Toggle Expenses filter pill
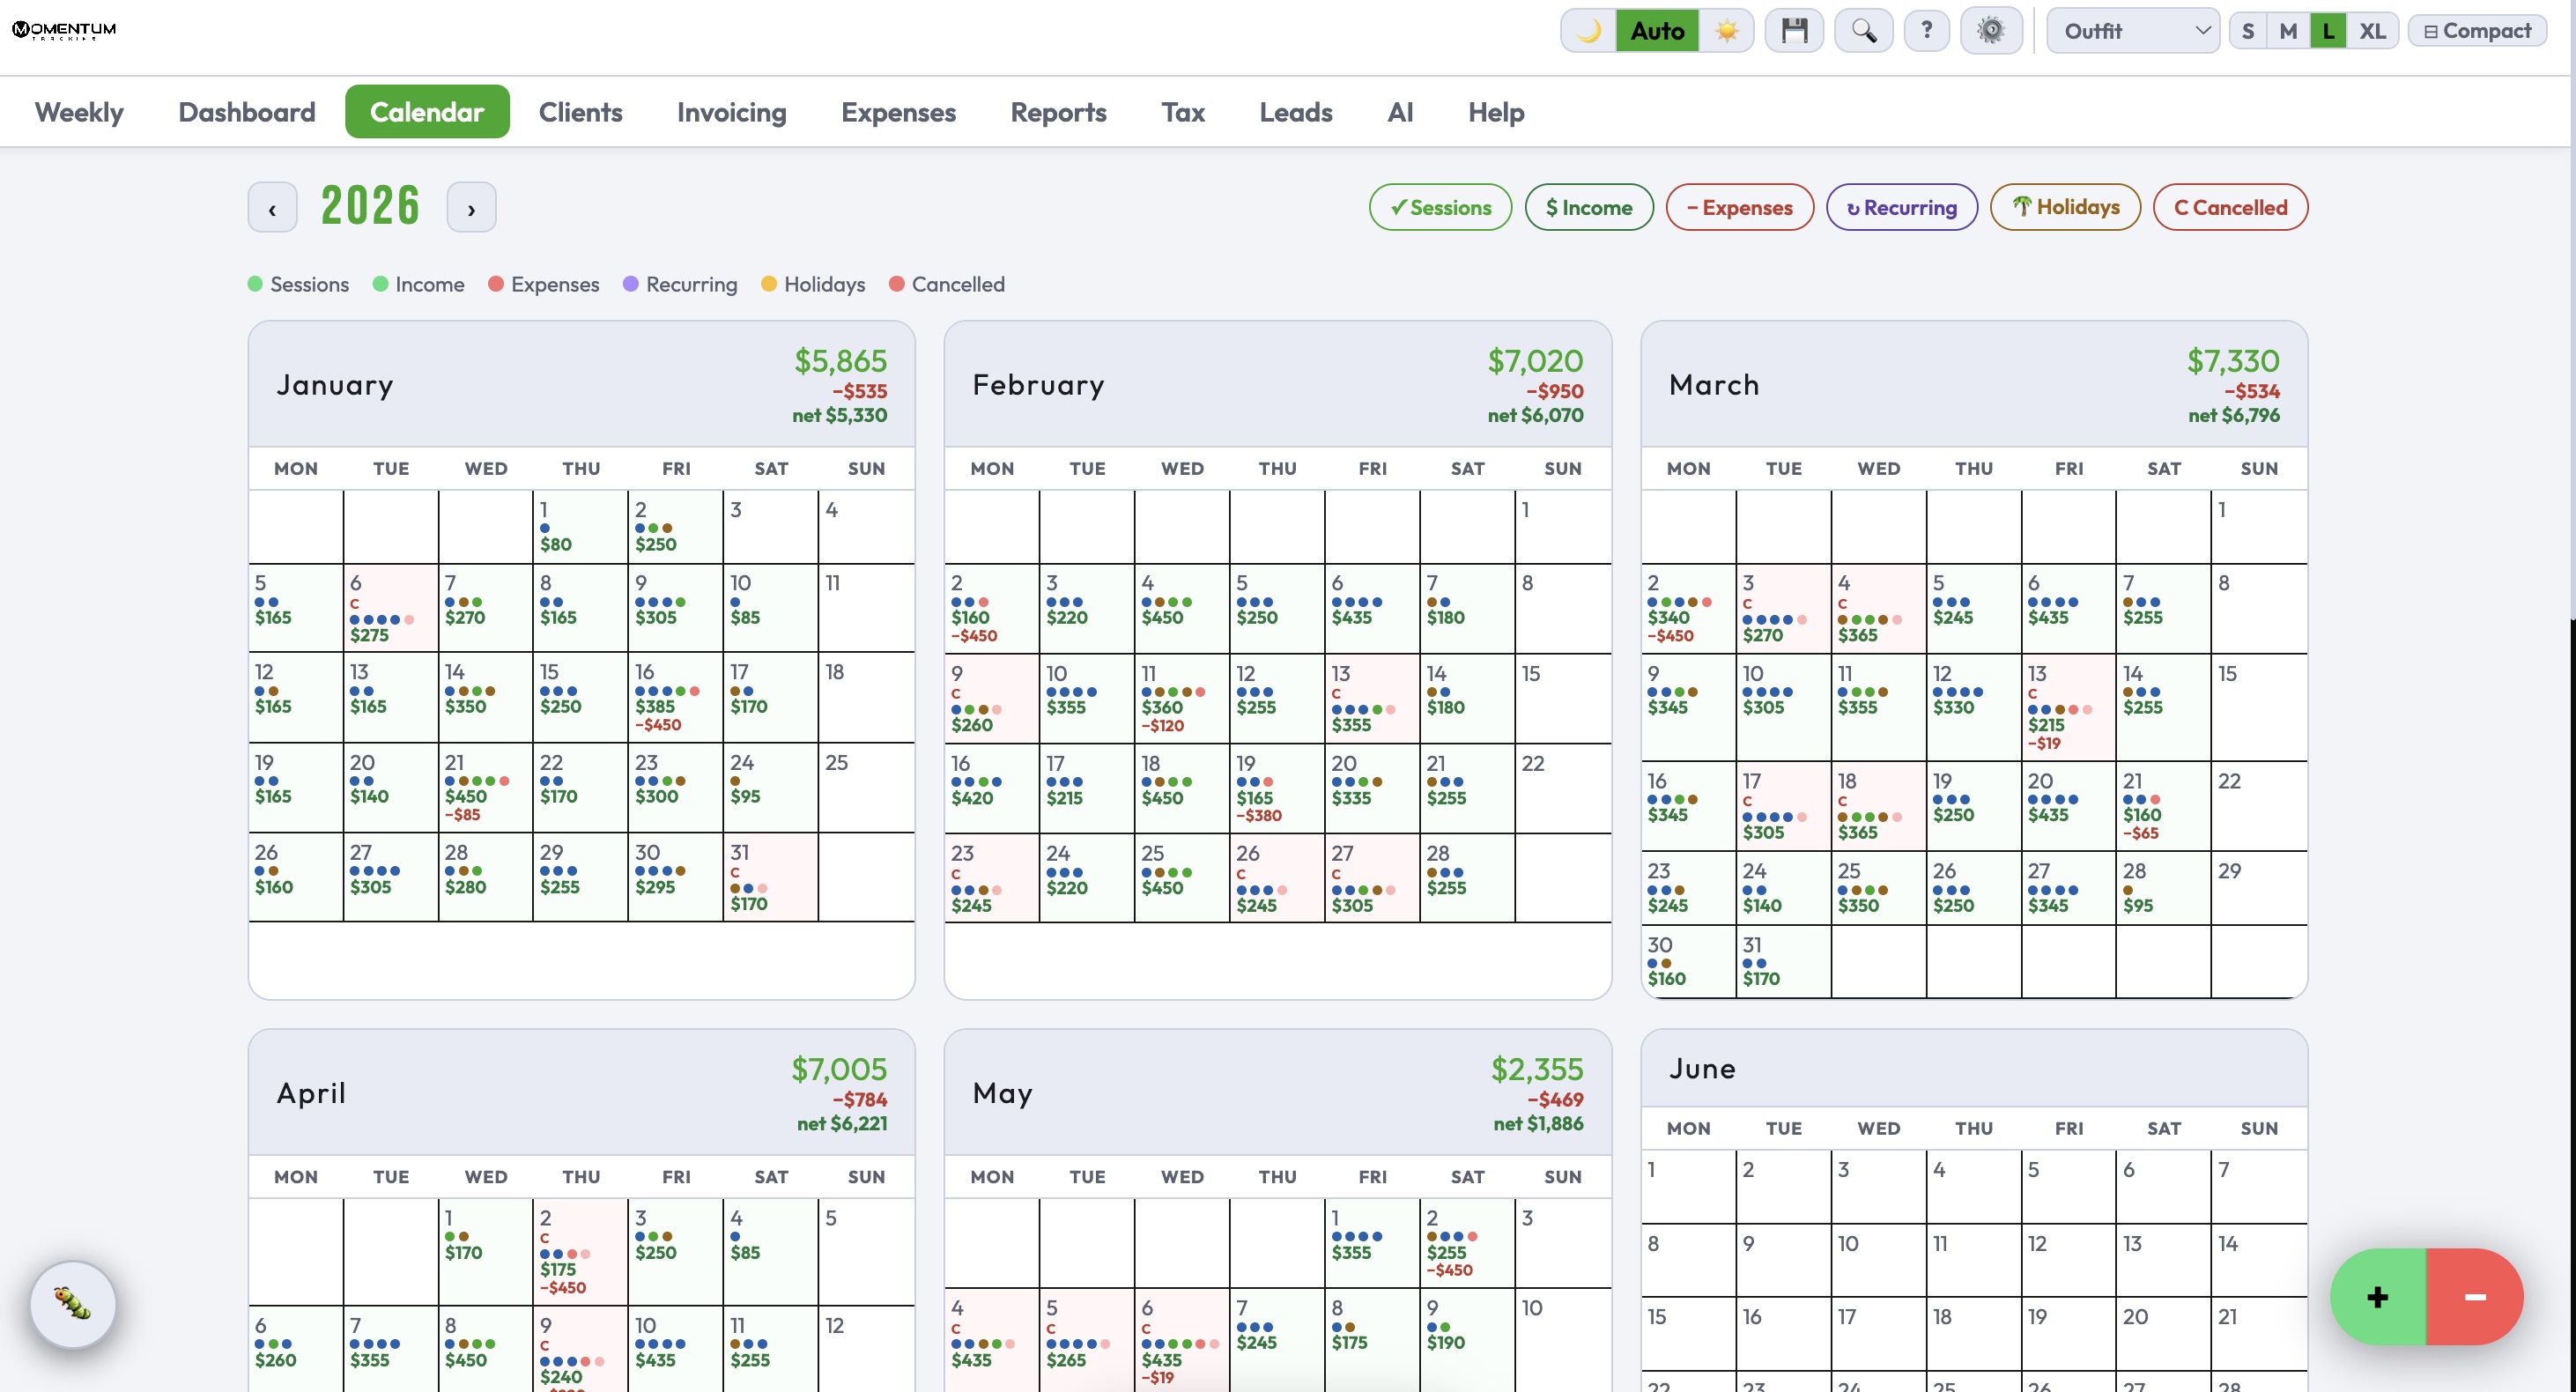 (1739, 207)
